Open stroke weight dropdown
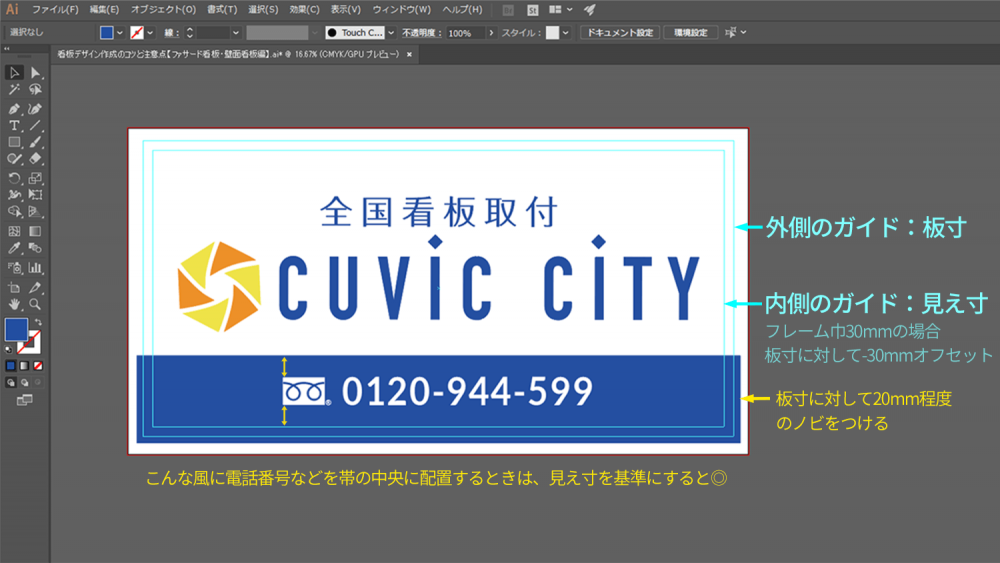Viewport: 1000px width, 563px height. pos(236,33)
